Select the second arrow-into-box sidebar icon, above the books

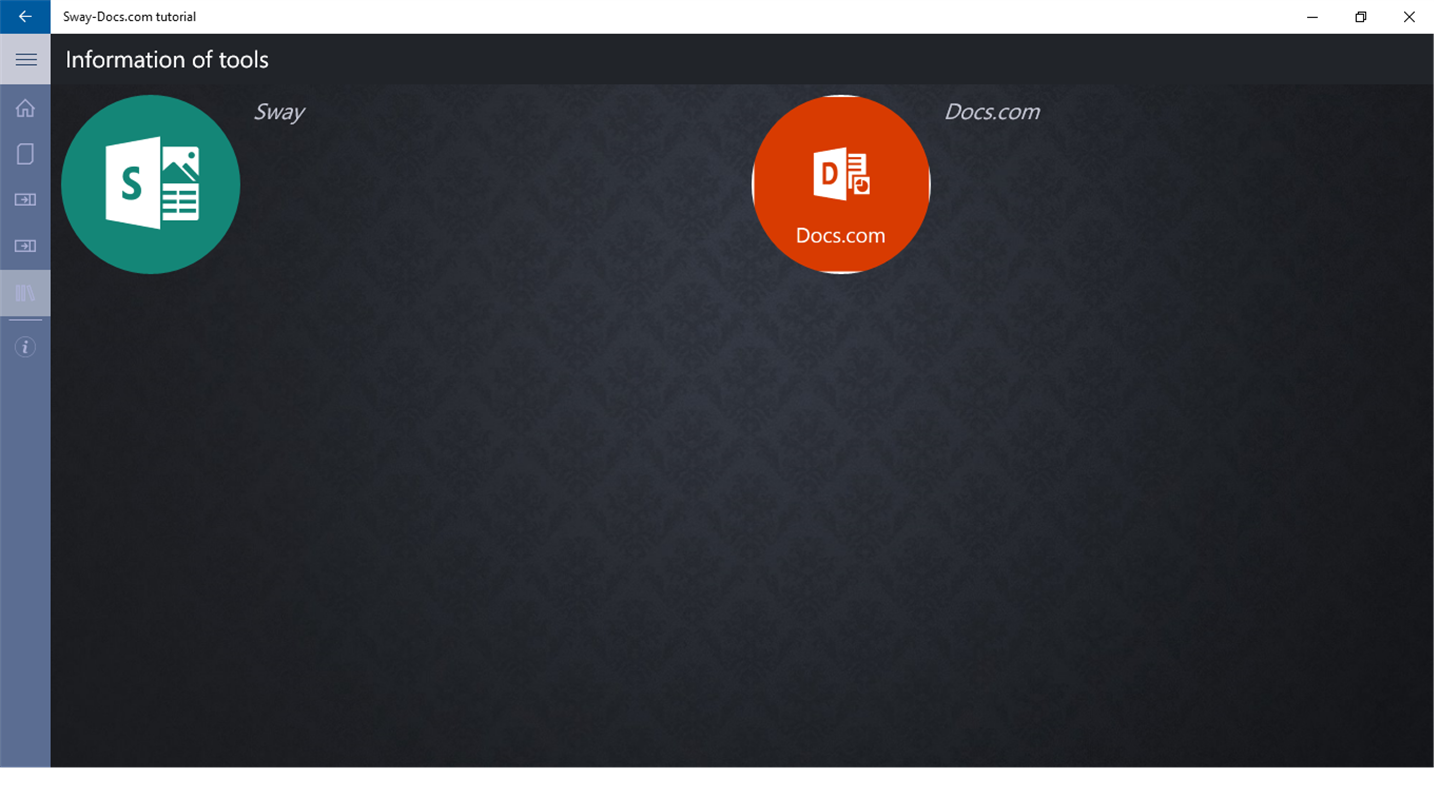25,246
